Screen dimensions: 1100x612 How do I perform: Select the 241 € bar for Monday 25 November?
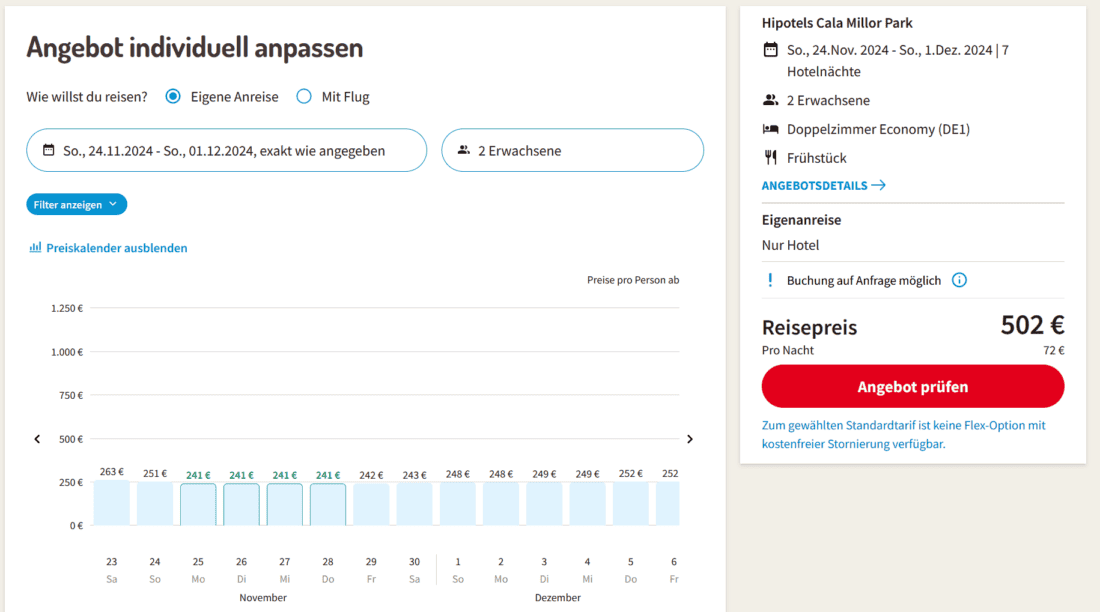(198, 504)
